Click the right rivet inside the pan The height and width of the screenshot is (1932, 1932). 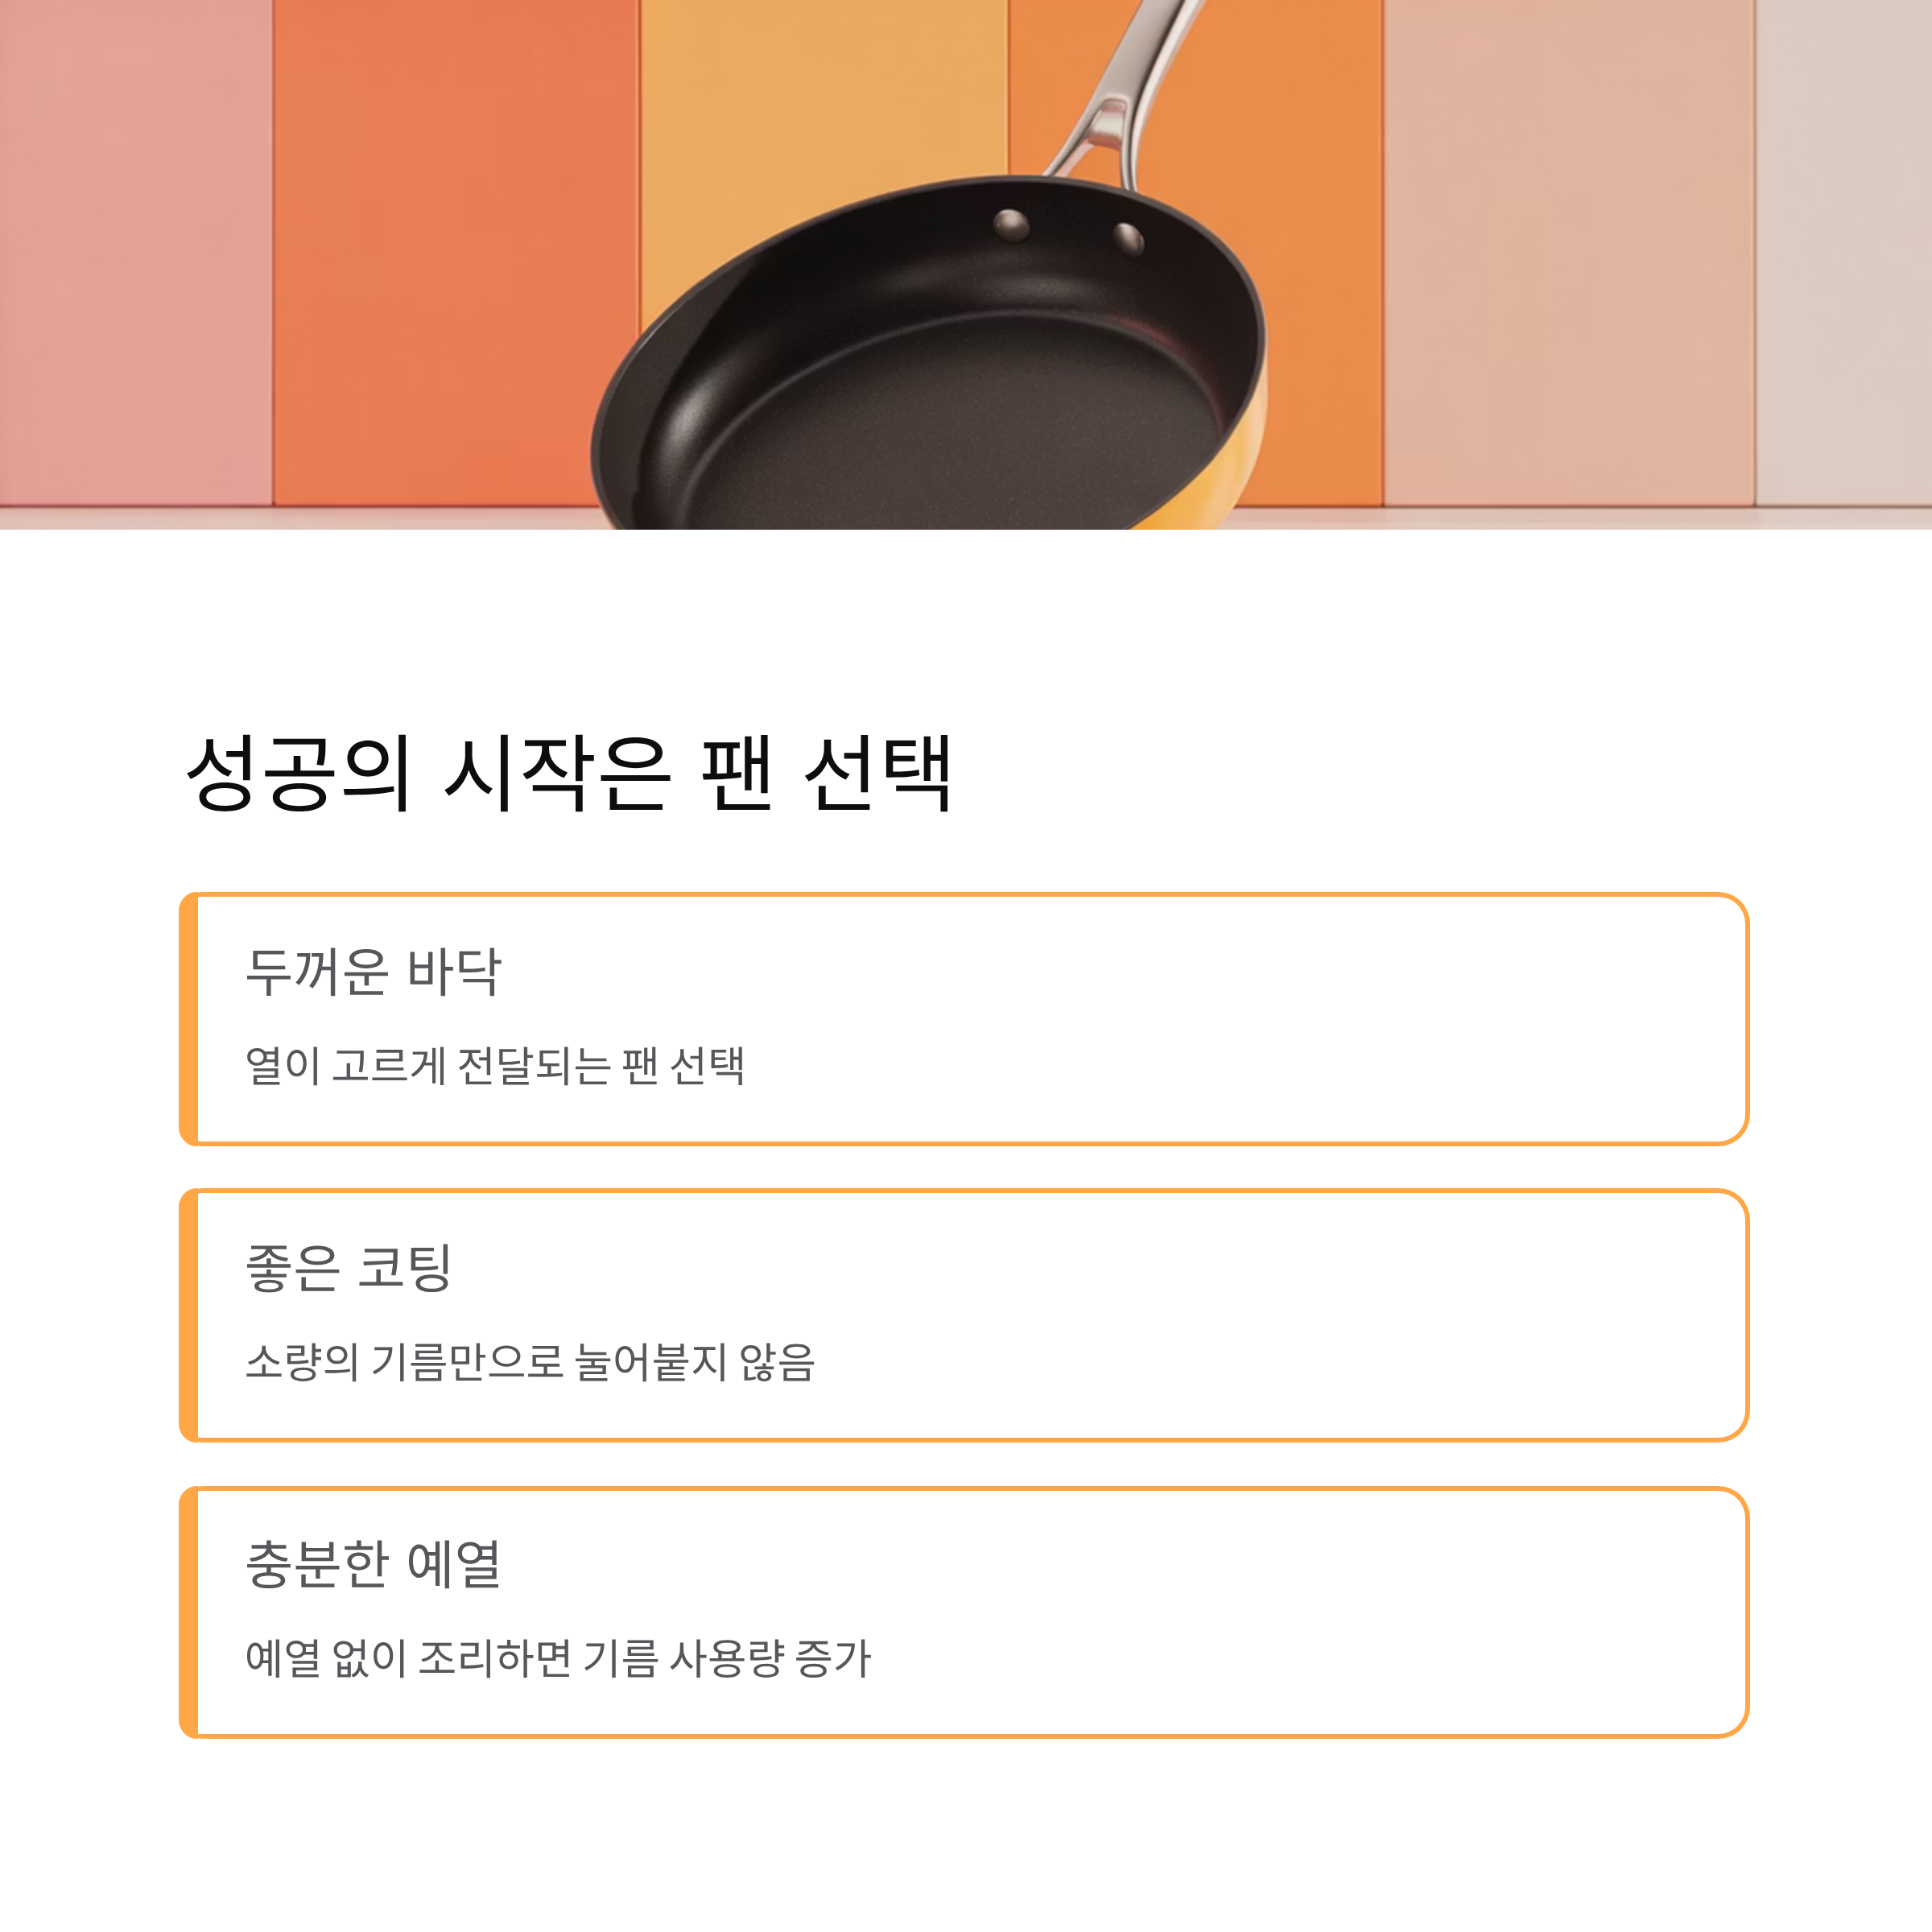pos(1129,238)
